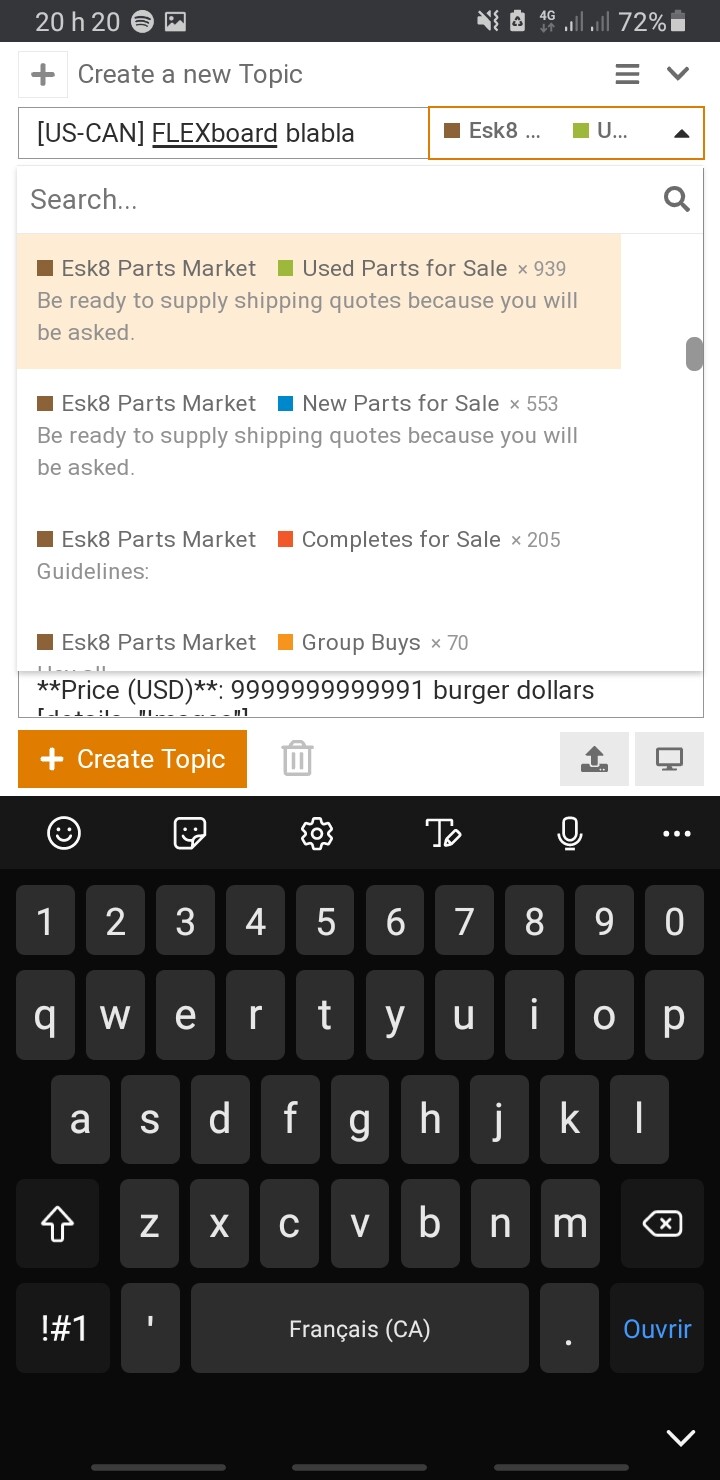Open keyboard settings gear icon
Viewport: 720px width, 1480px height.
tap(317, 833)
